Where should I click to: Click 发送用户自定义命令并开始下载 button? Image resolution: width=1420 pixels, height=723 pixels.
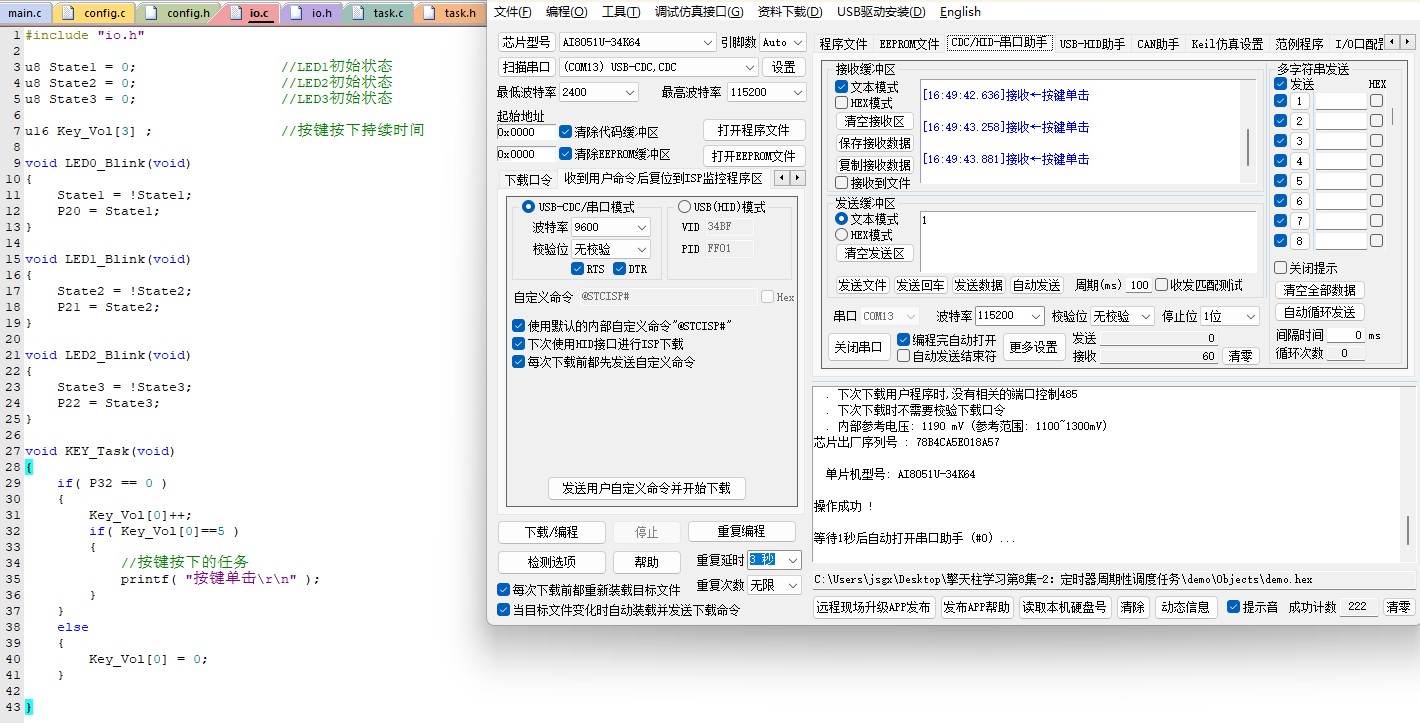646,489
